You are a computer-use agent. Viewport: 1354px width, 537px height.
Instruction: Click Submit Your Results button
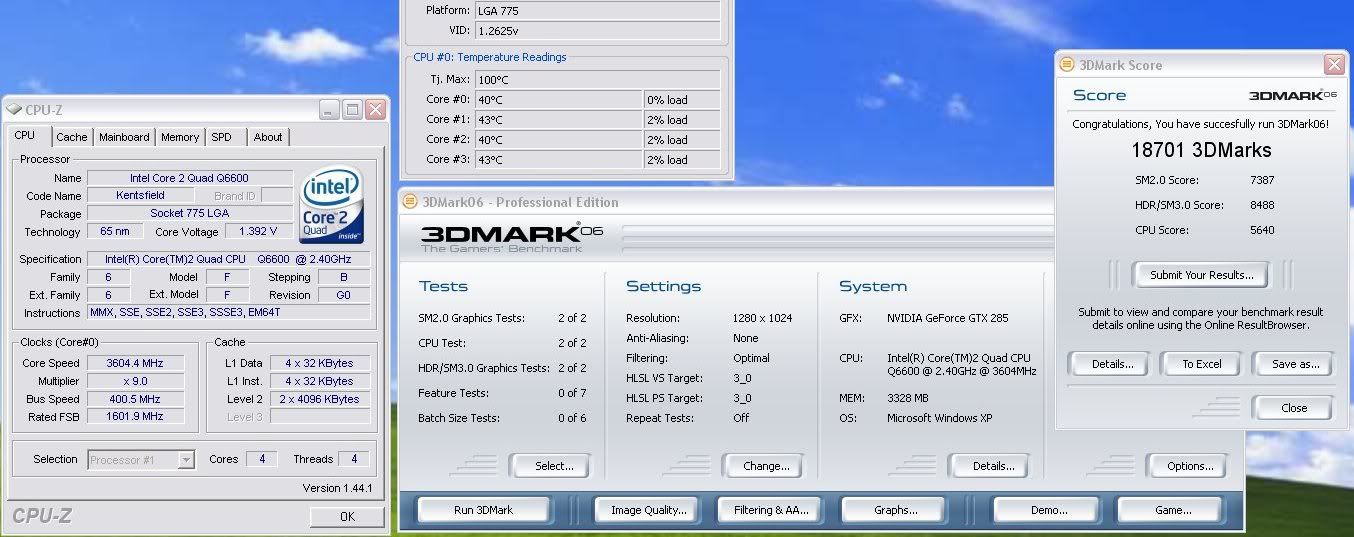pos(1201,275)
